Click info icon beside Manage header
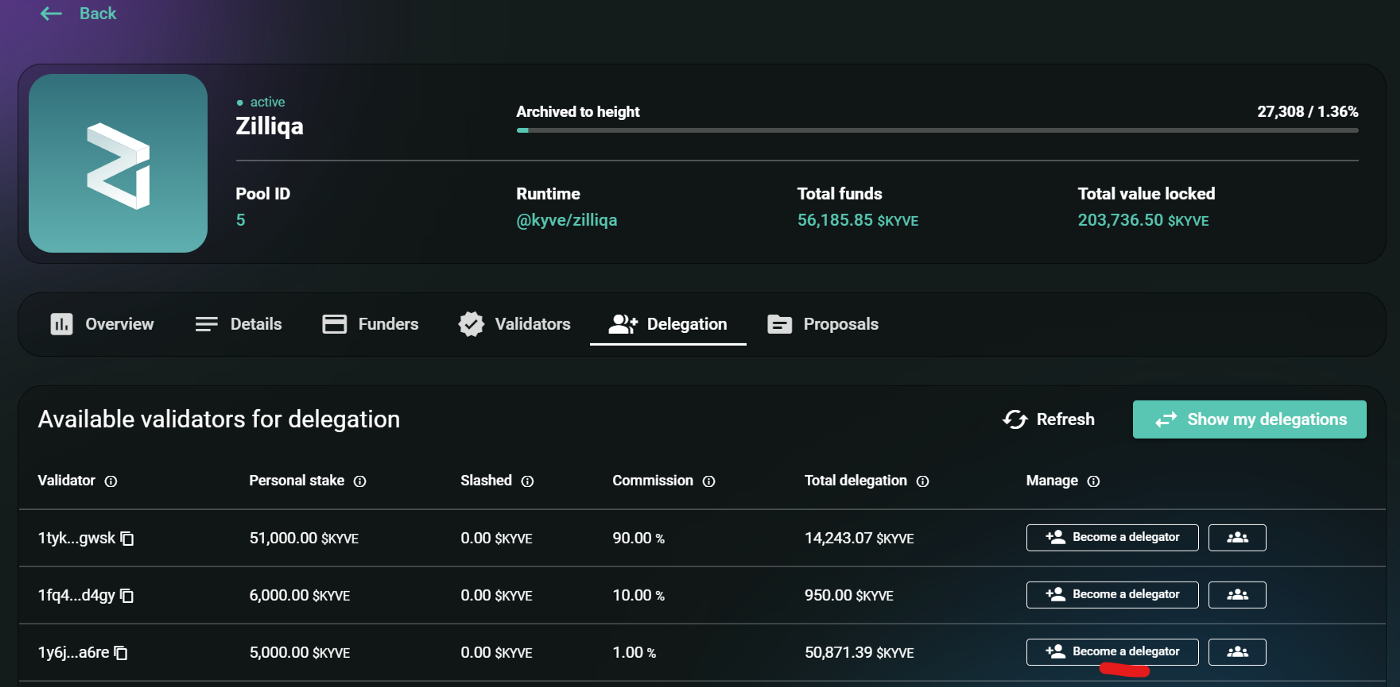 [x=1094, y=481]
